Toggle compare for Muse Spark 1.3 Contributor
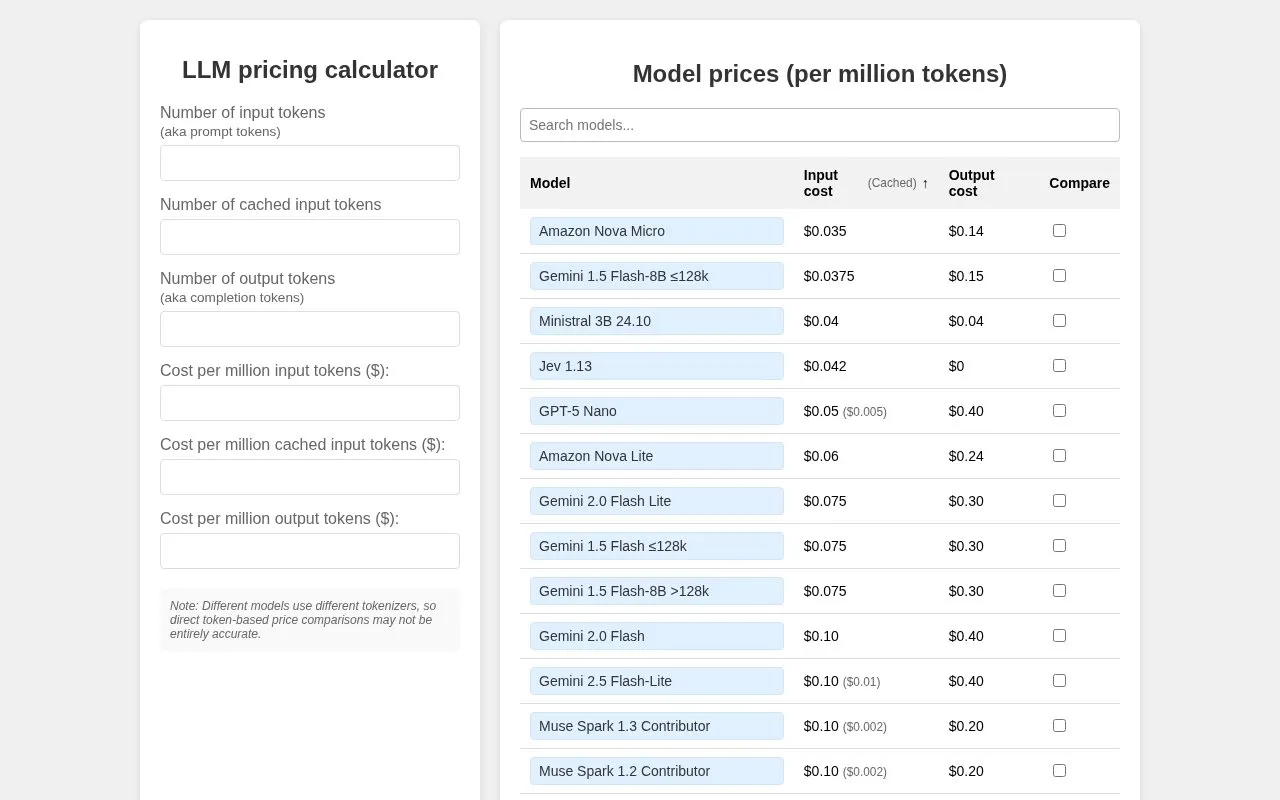This screenshot has height=800, width=1280. (x=1059, y=726)
